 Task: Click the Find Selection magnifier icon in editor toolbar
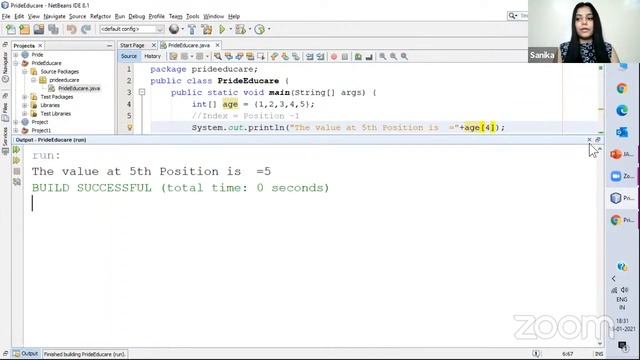pyautogui.click(x=218, y=57)
